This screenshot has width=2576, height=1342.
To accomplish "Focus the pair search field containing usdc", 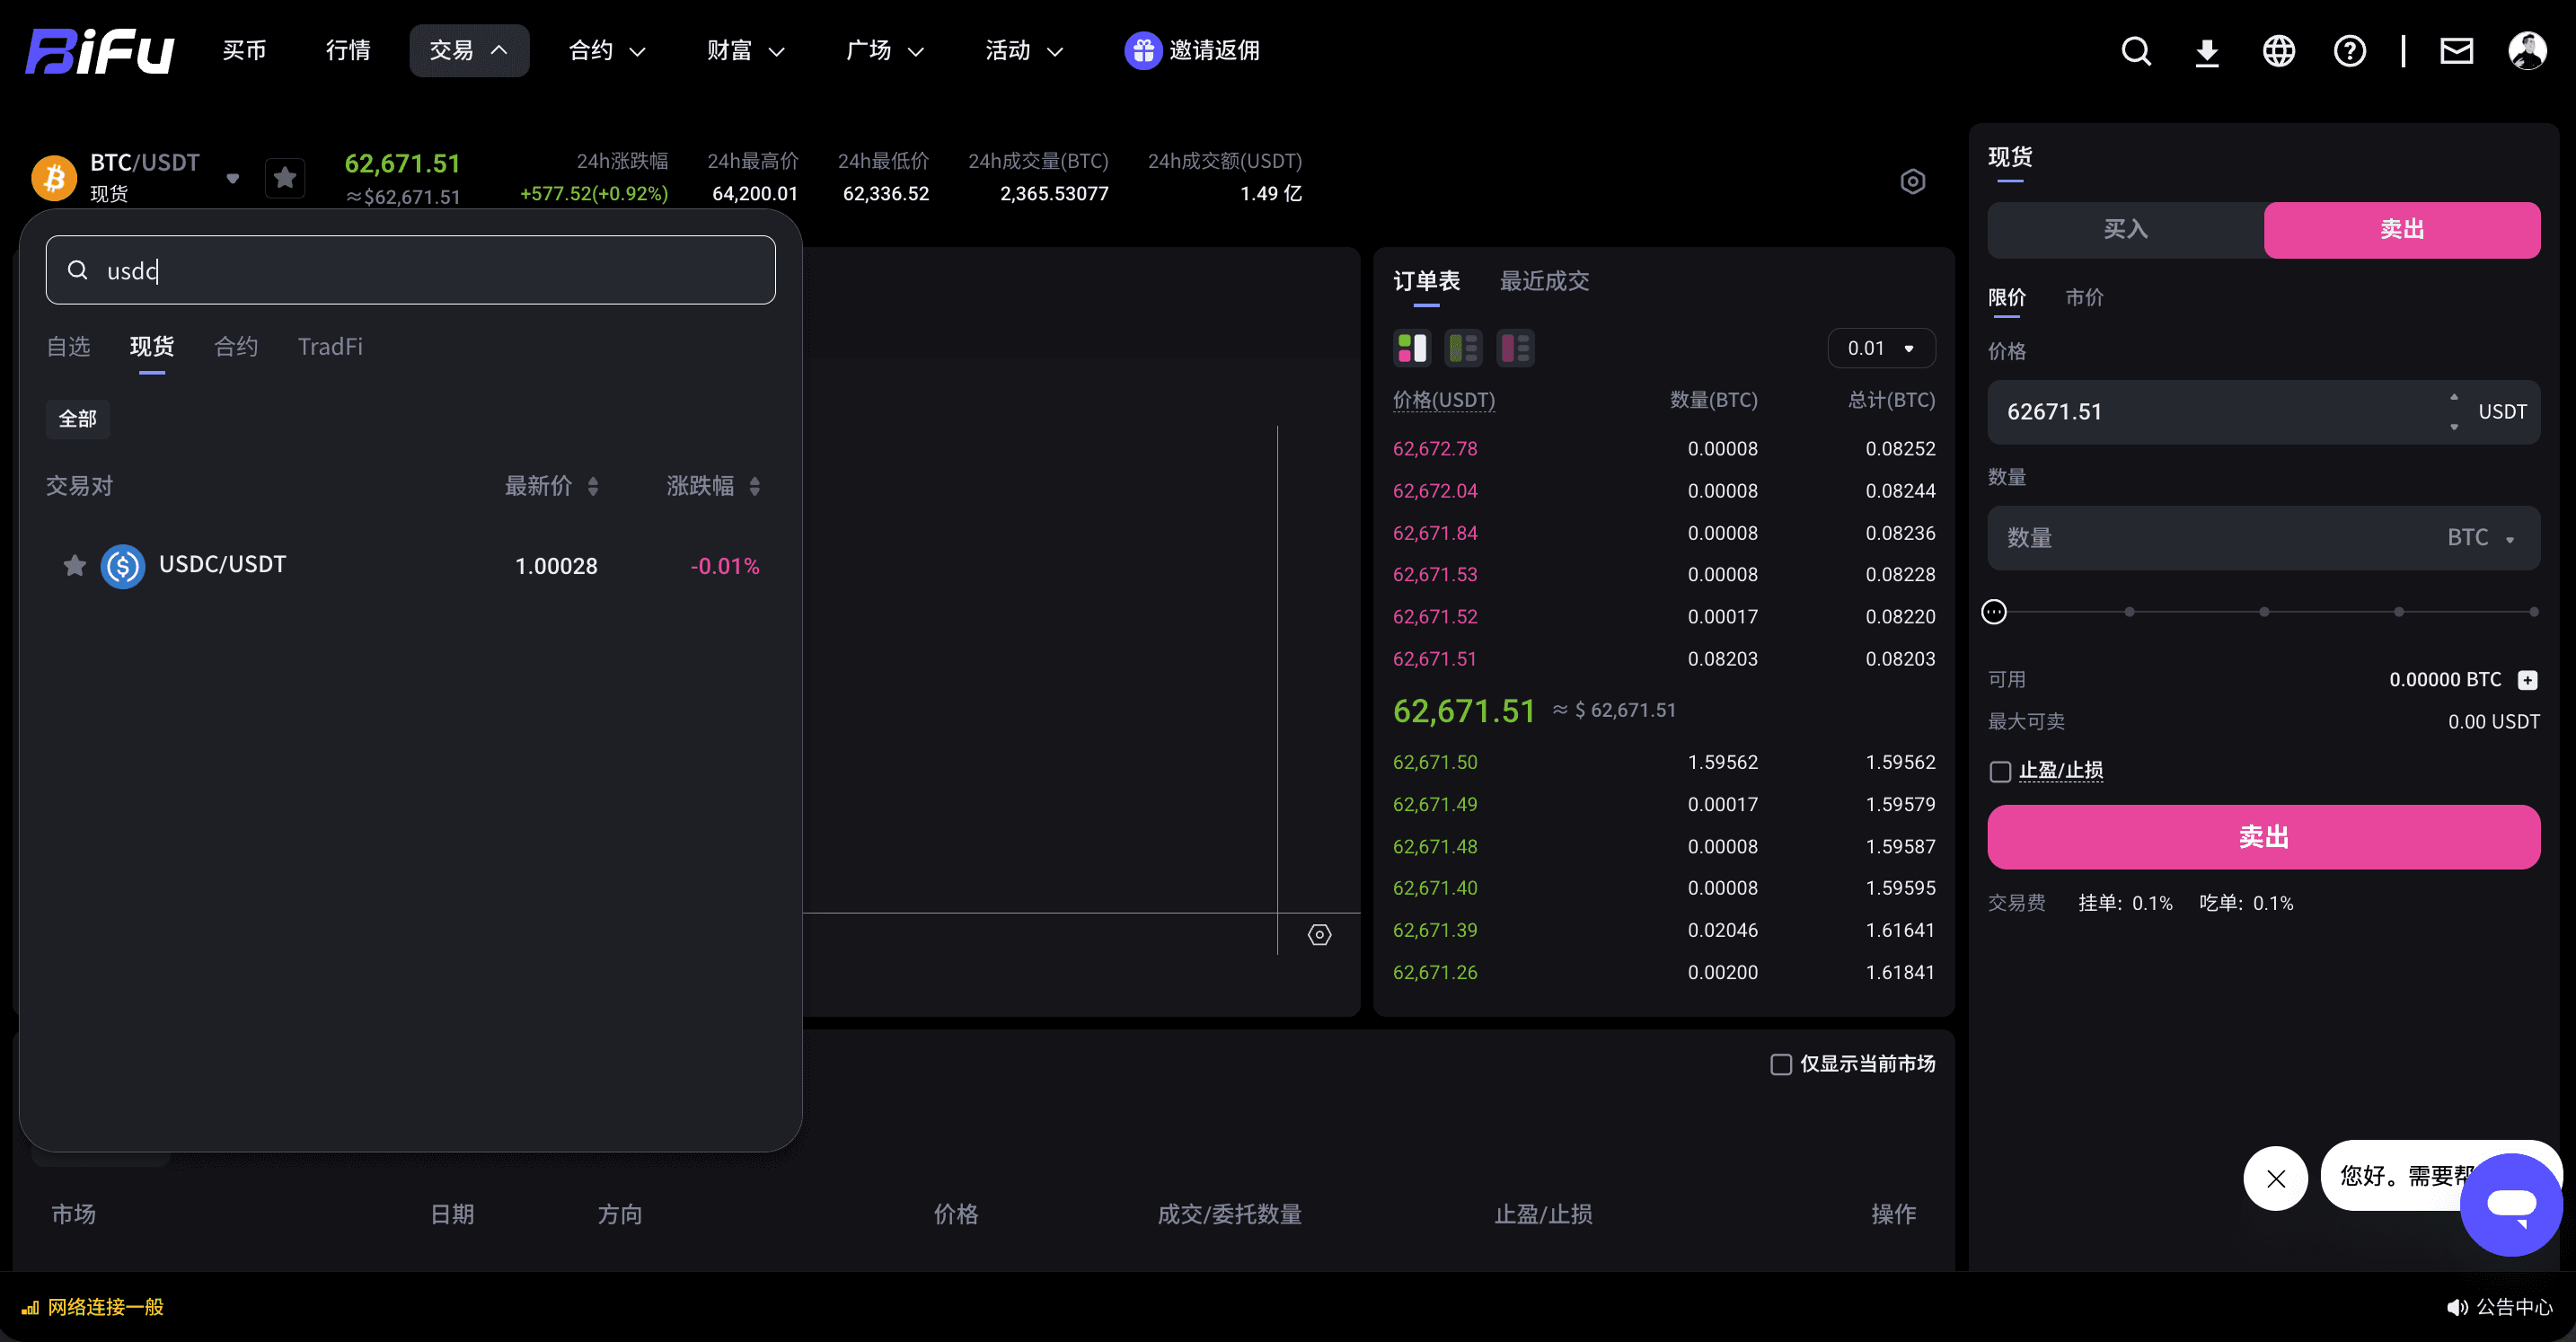I will 410,270.
